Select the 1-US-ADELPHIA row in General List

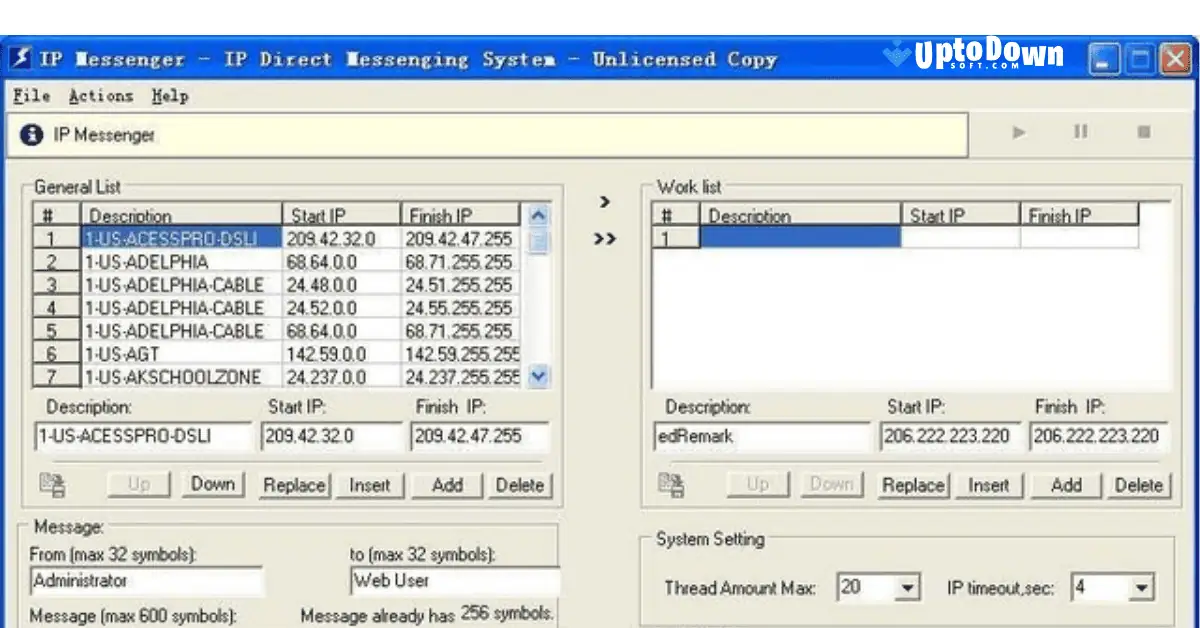[180, 261]
